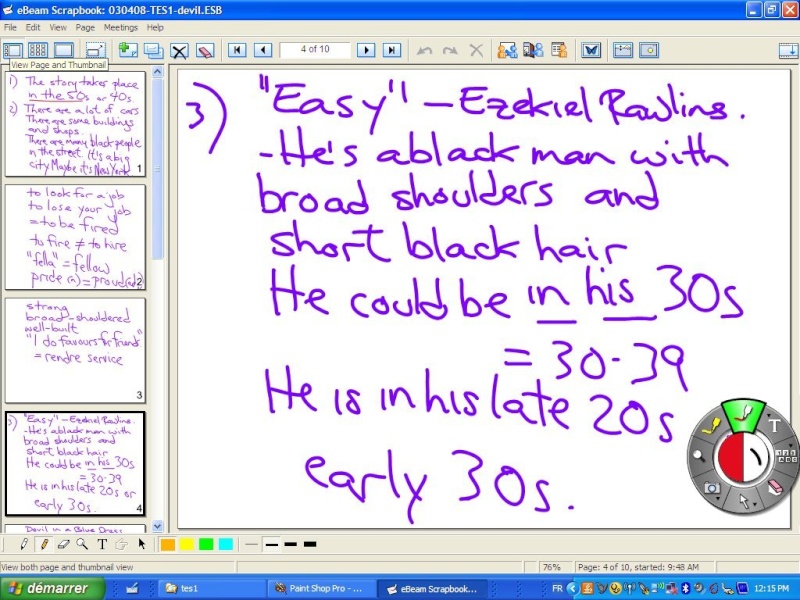Choose the yellow color swatch

click(x=187, y=544)
